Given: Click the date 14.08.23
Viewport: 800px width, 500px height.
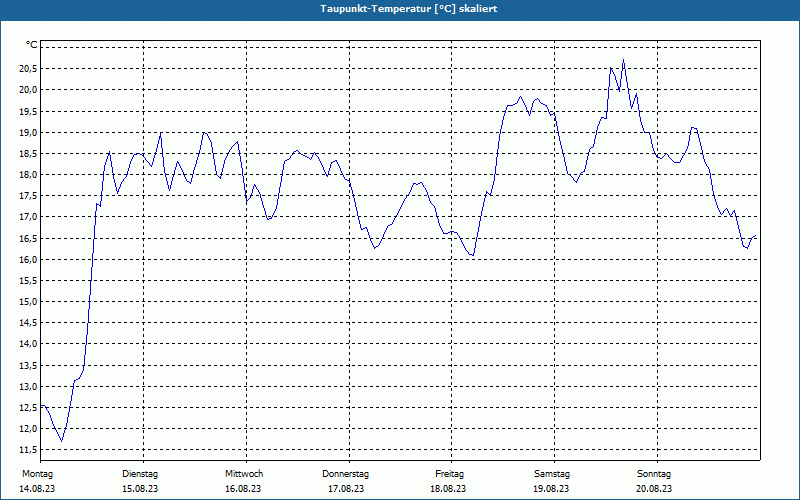Looking at the screenshot, I should click(37, 489).
